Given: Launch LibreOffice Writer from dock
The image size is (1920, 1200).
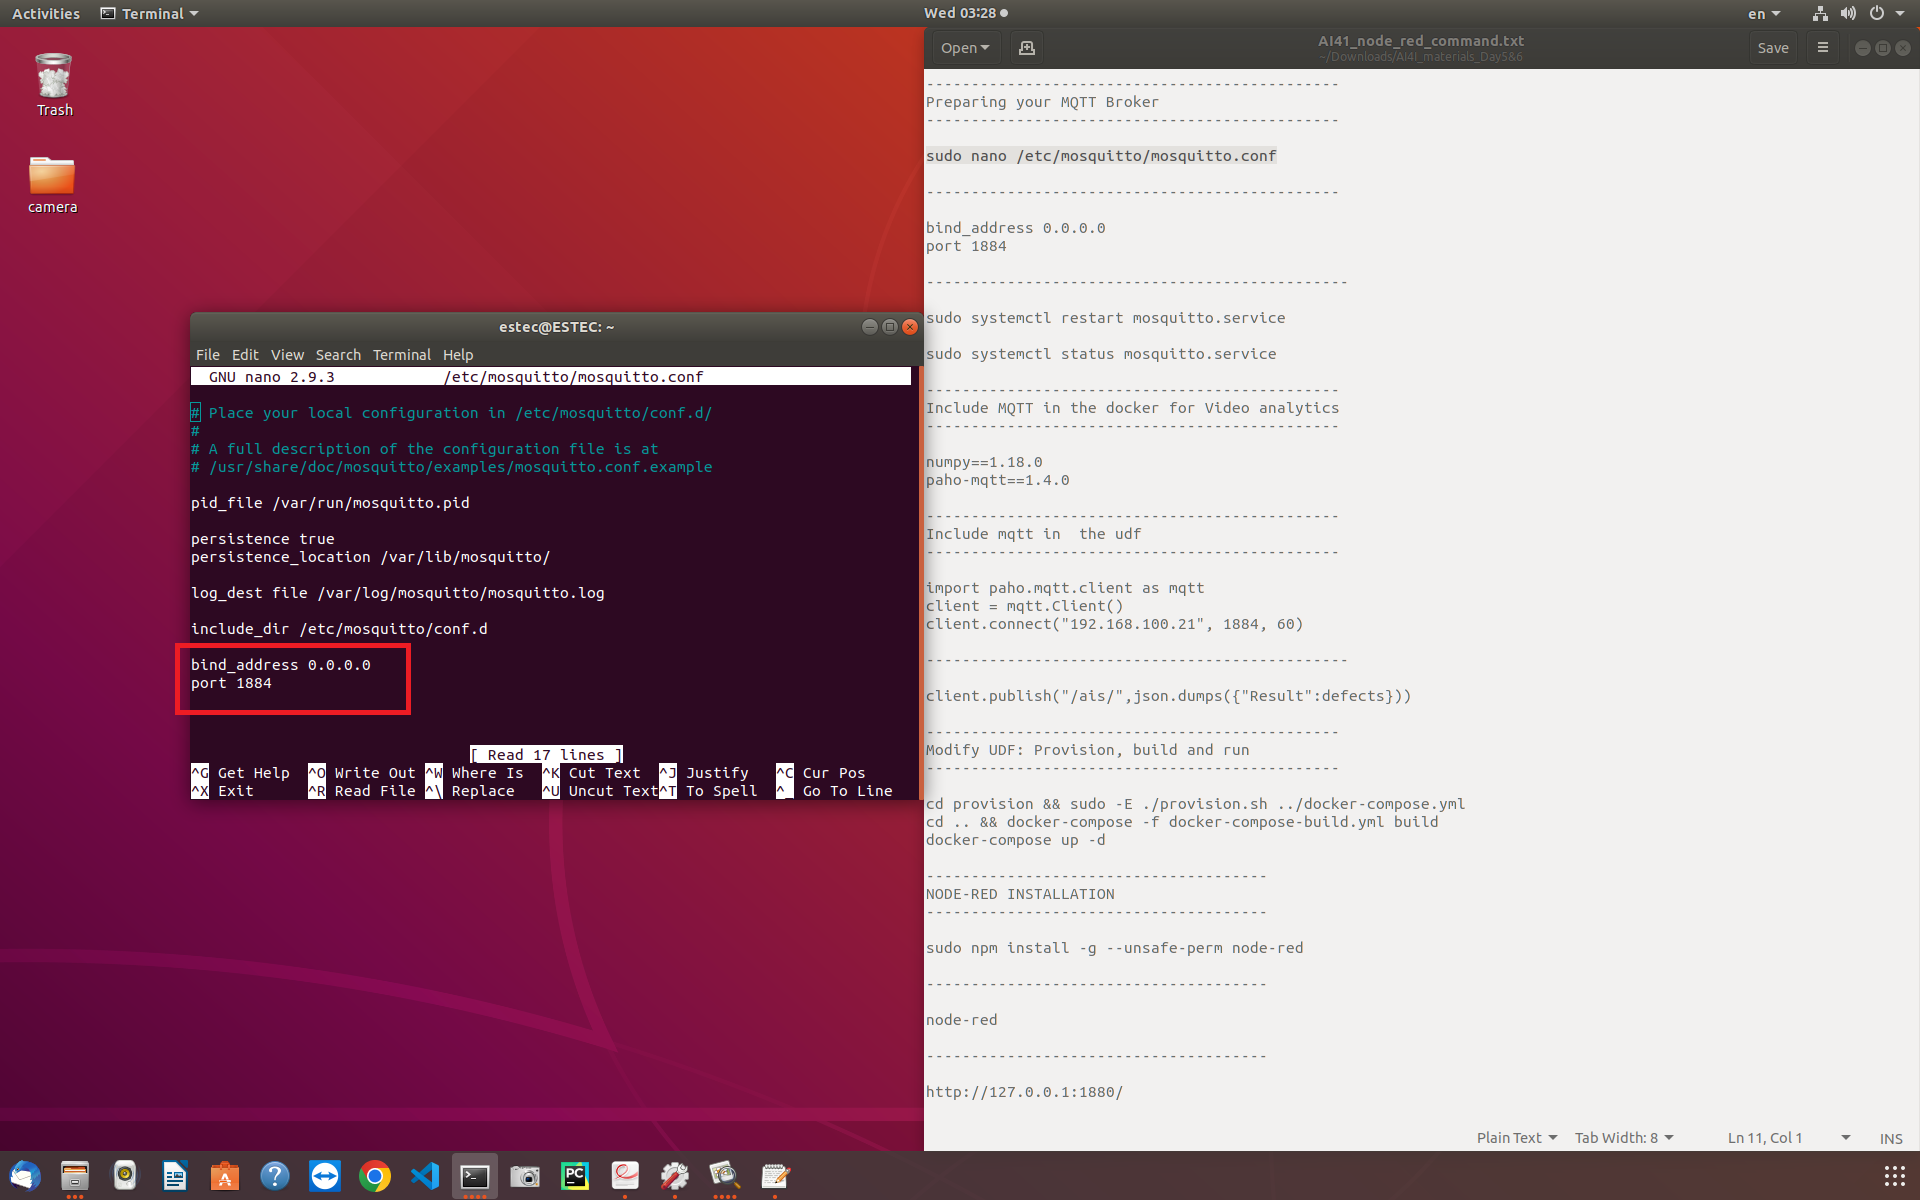Looking at the screenshot, I should [x=175, y=1176].
